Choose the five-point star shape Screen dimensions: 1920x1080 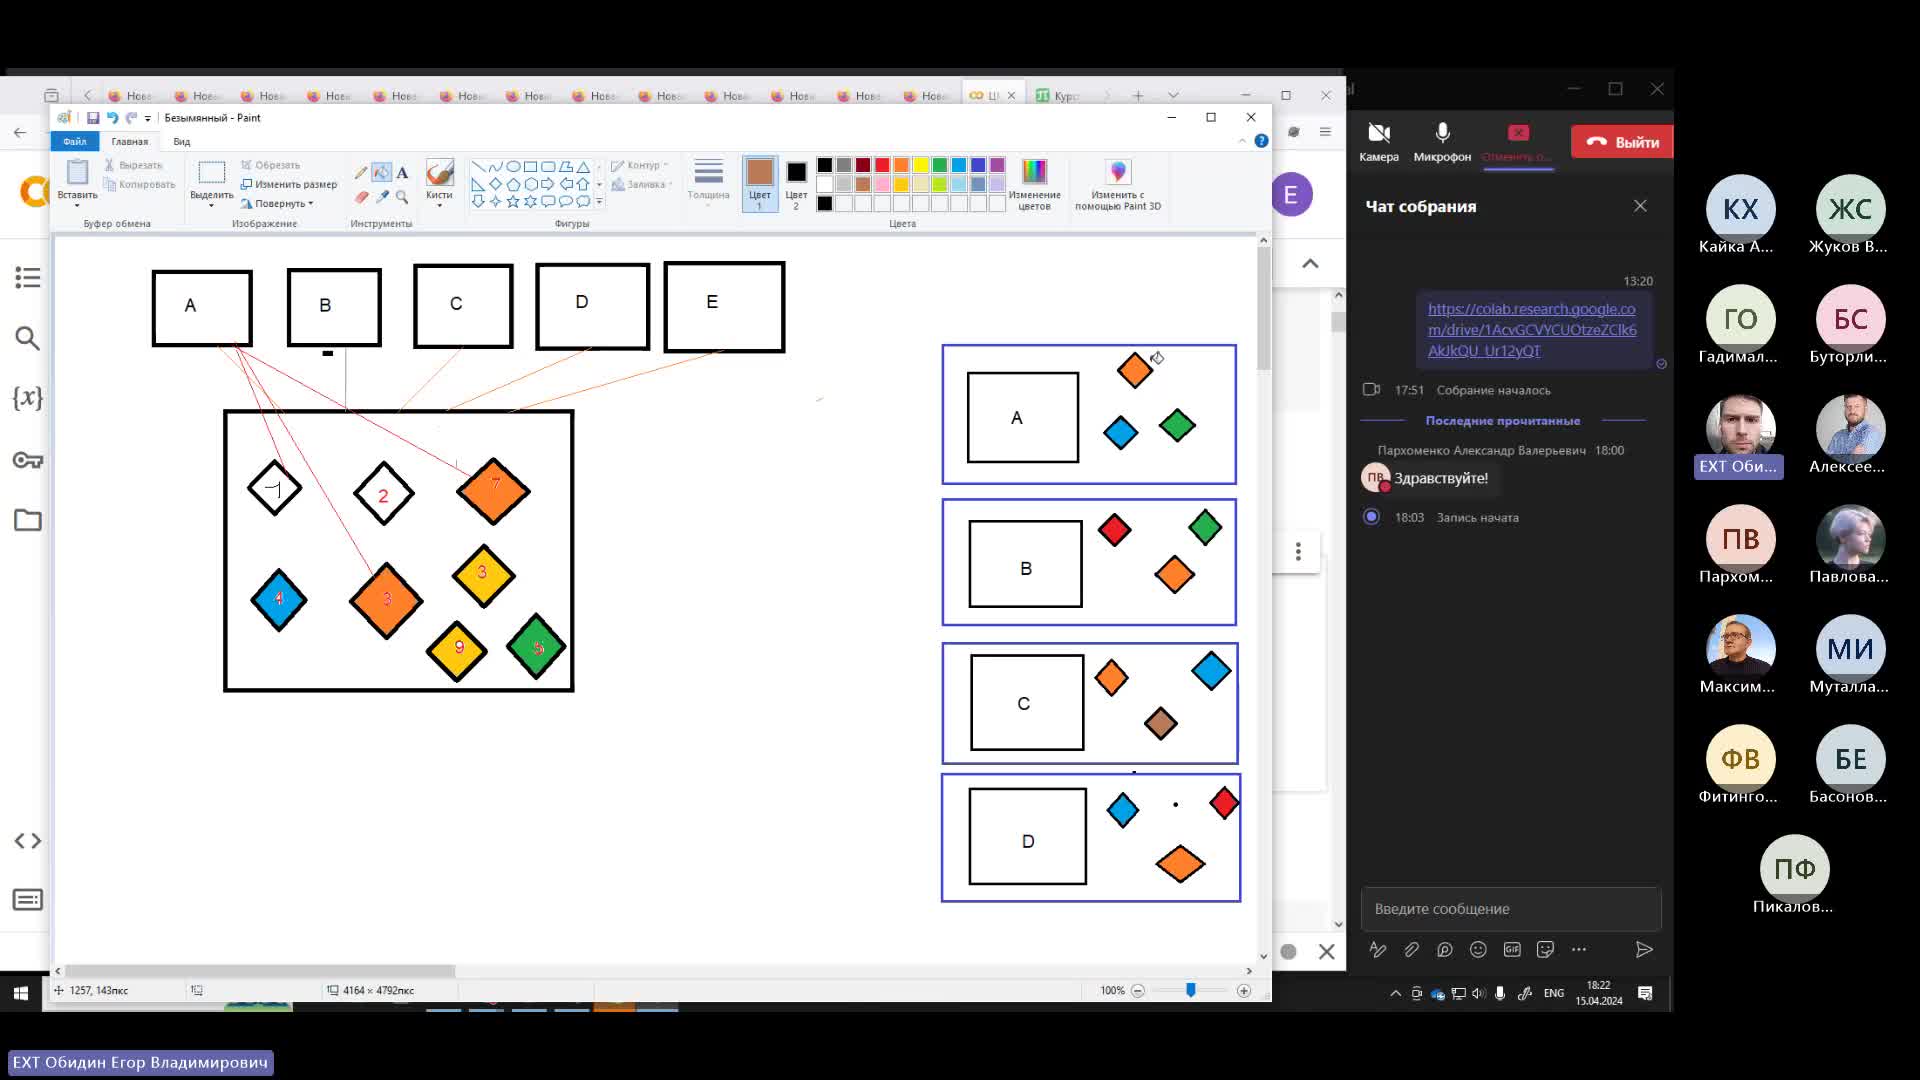pos(513,201)
